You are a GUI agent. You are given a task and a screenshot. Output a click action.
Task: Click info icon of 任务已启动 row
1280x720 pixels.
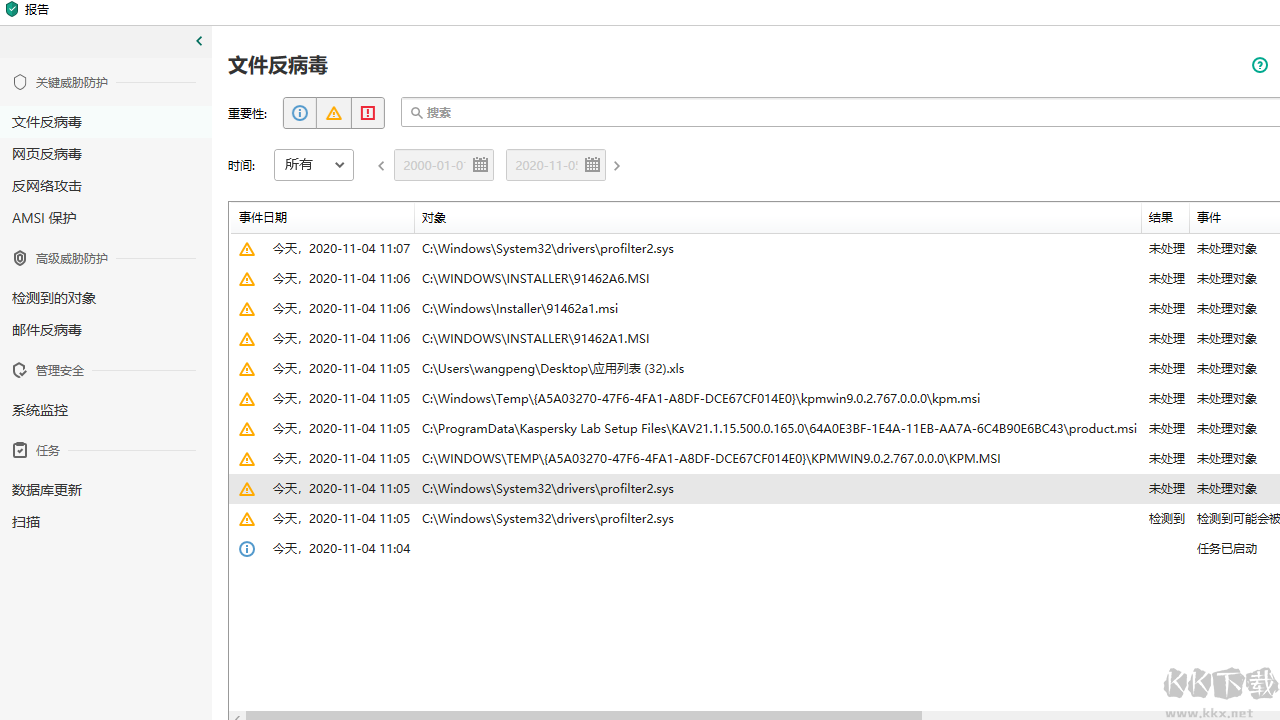point(247,549)
